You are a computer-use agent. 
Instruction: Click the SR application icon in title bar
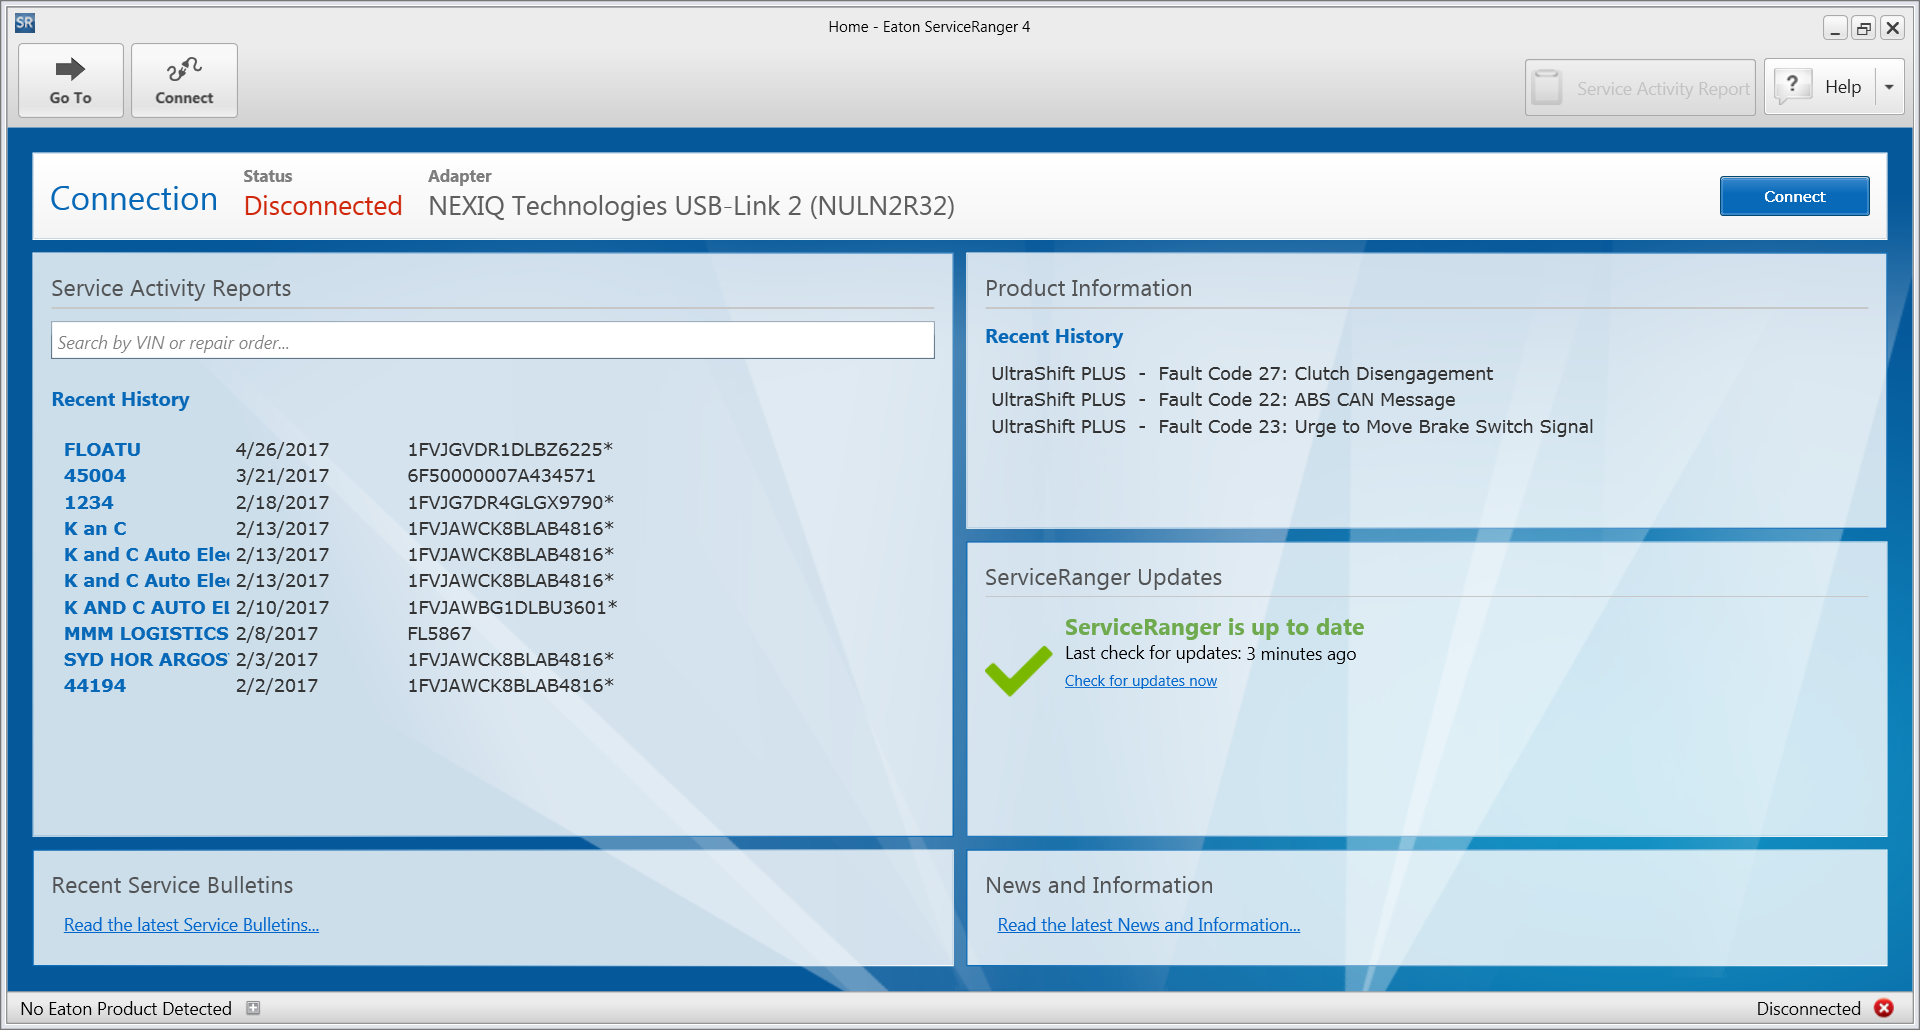tap(25, 23)
